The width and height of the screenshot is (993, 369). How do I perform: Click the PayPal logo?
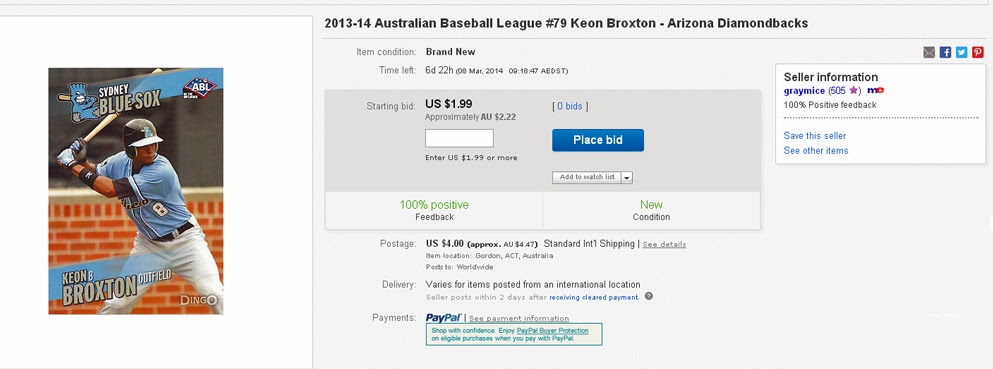point(443,318)
